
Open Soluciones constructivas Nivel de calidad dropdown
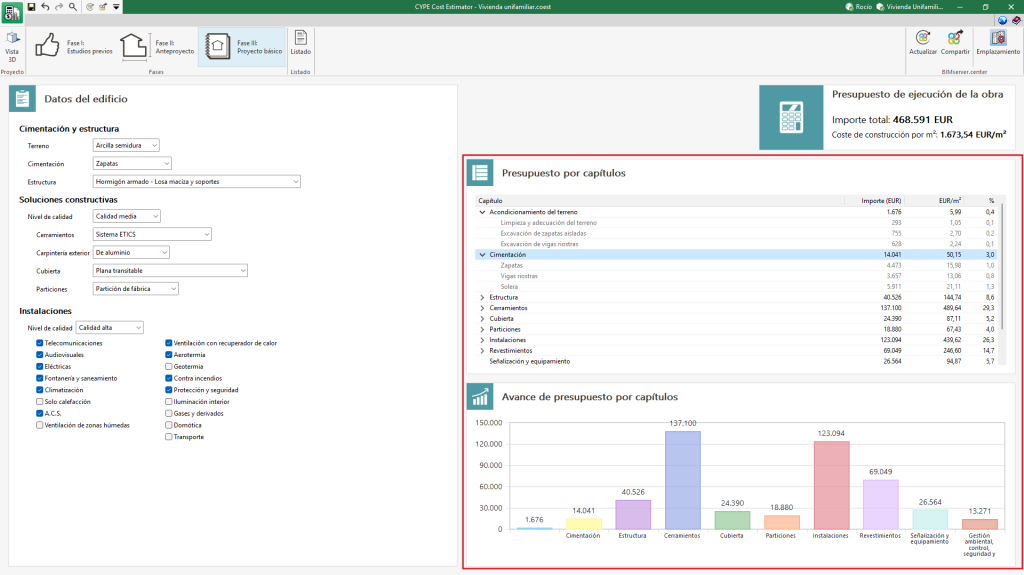[127, 216]
